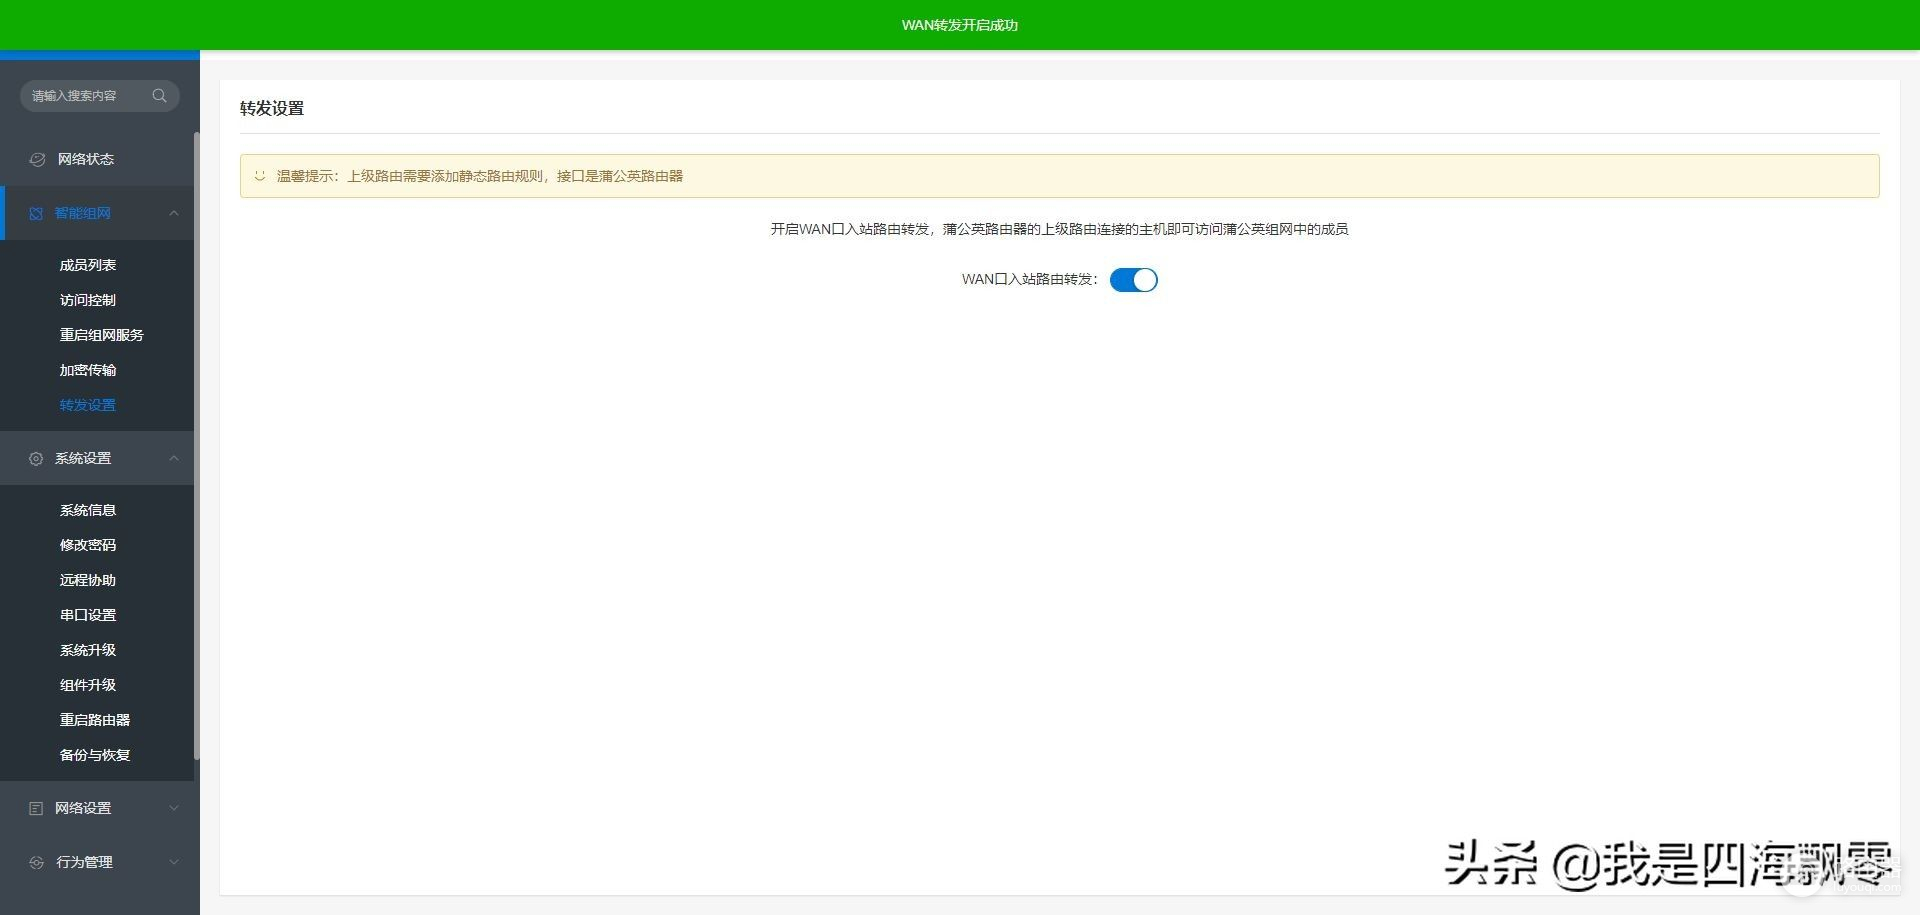Select 重启组网服务 in the sidebar
The image size is (1920, 915).
tap(101, 335)
